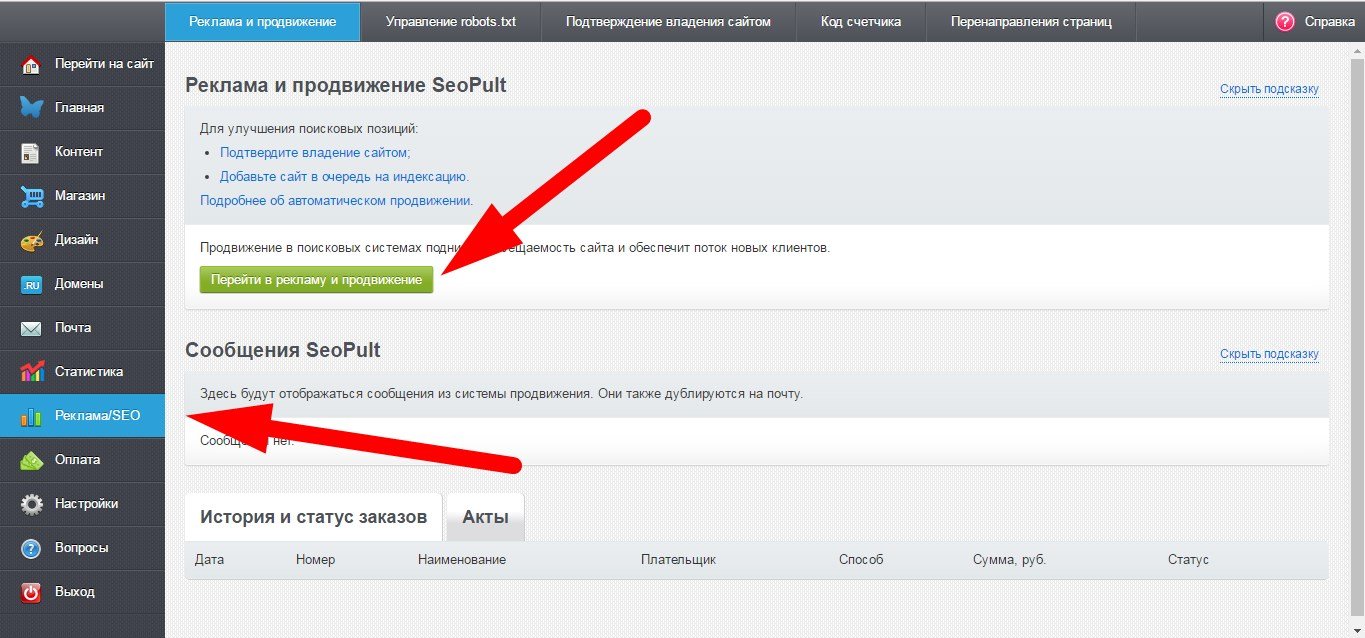The width and height of the screenshot is (1365, 638).
Task: Click the Реклама и продвижение SeoPult heading
Action: (346, 85)
